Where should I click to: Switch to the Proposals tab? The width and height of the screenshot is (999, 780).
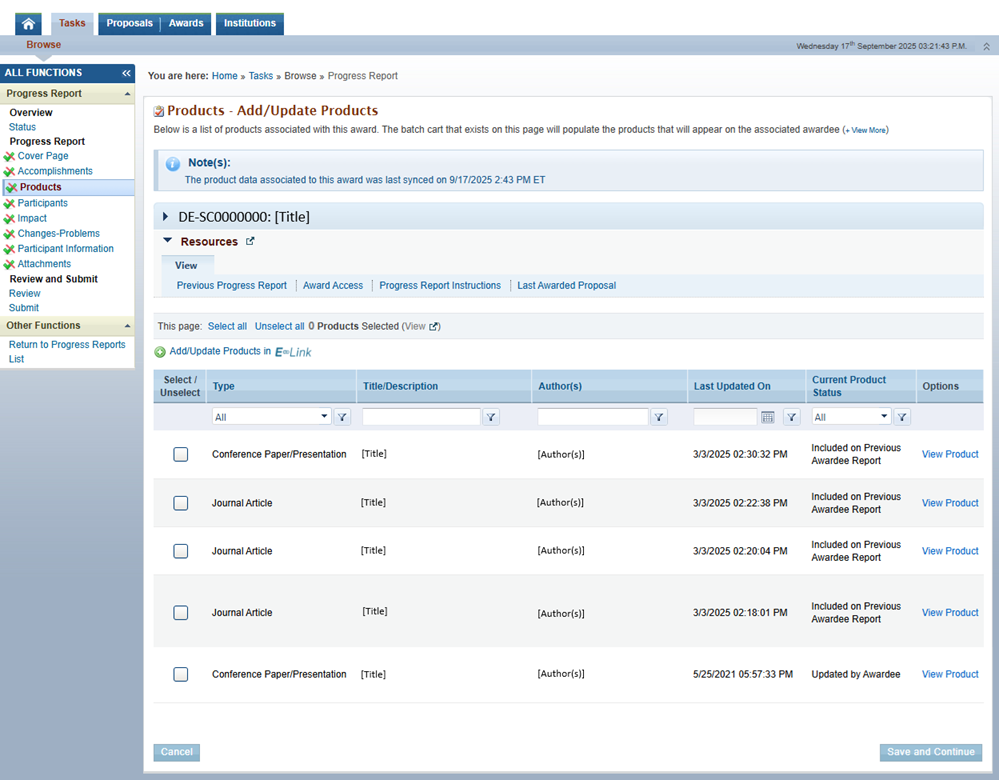pos(129,23)
